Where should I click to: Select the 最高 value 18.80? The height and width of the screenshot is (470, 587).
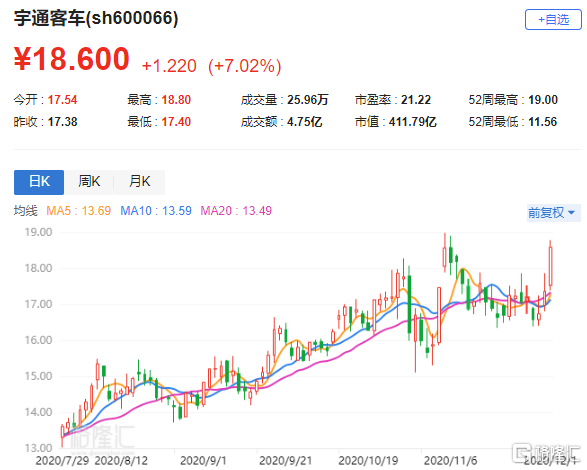point(176,100)
